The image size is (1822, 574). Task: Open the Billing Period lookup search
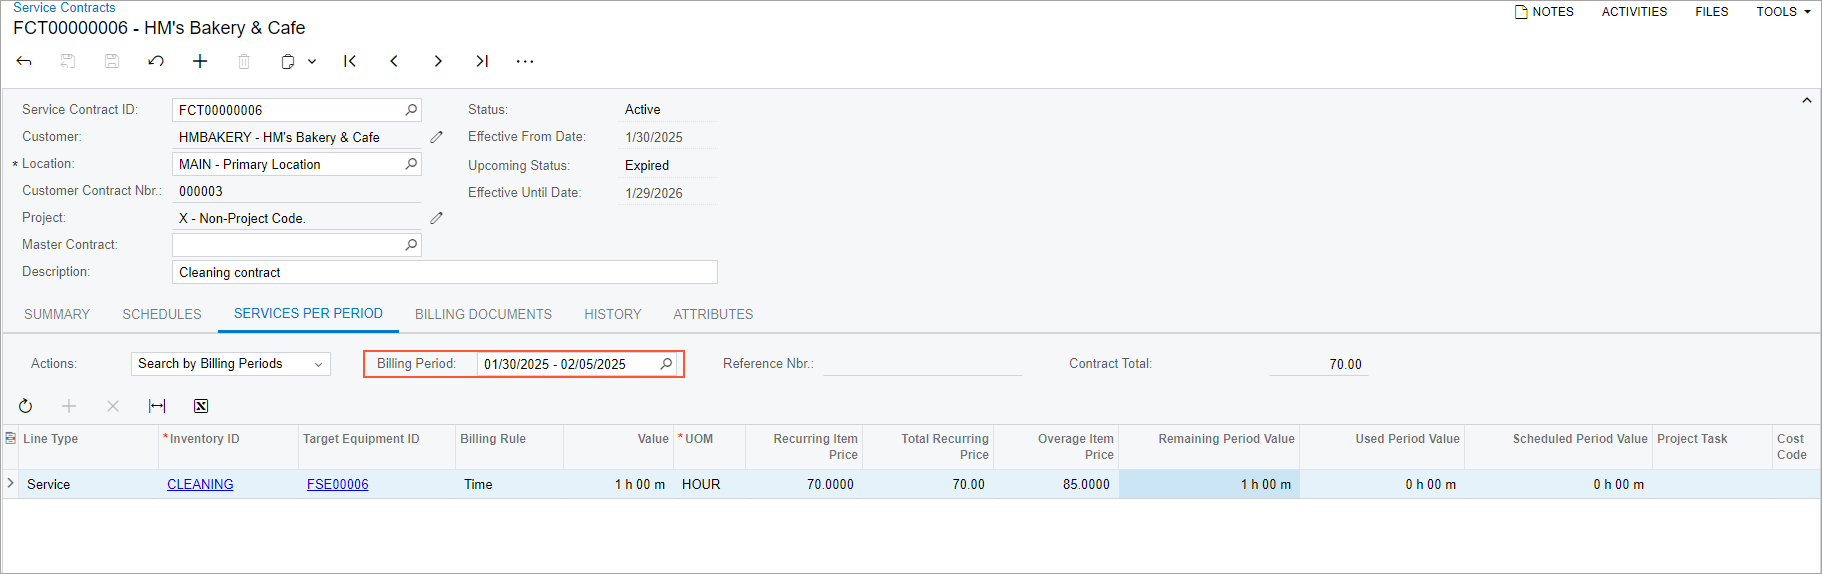[667, 364]
